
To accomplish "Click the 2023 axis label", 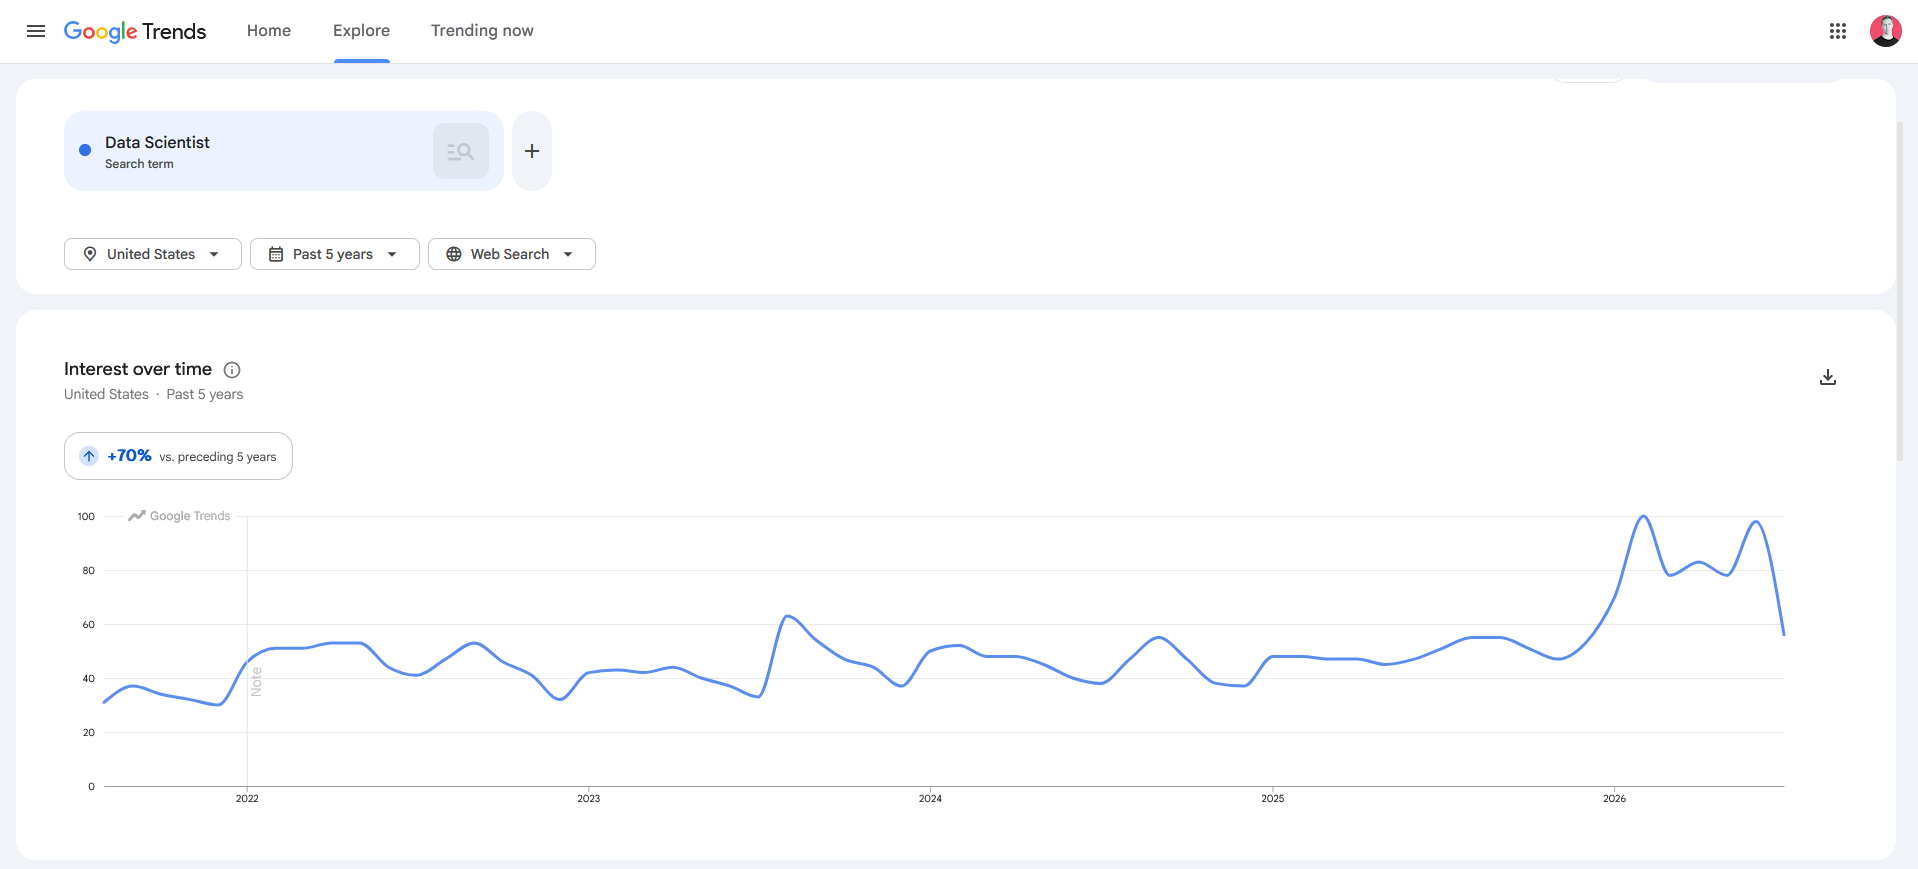I will point(589,798).
